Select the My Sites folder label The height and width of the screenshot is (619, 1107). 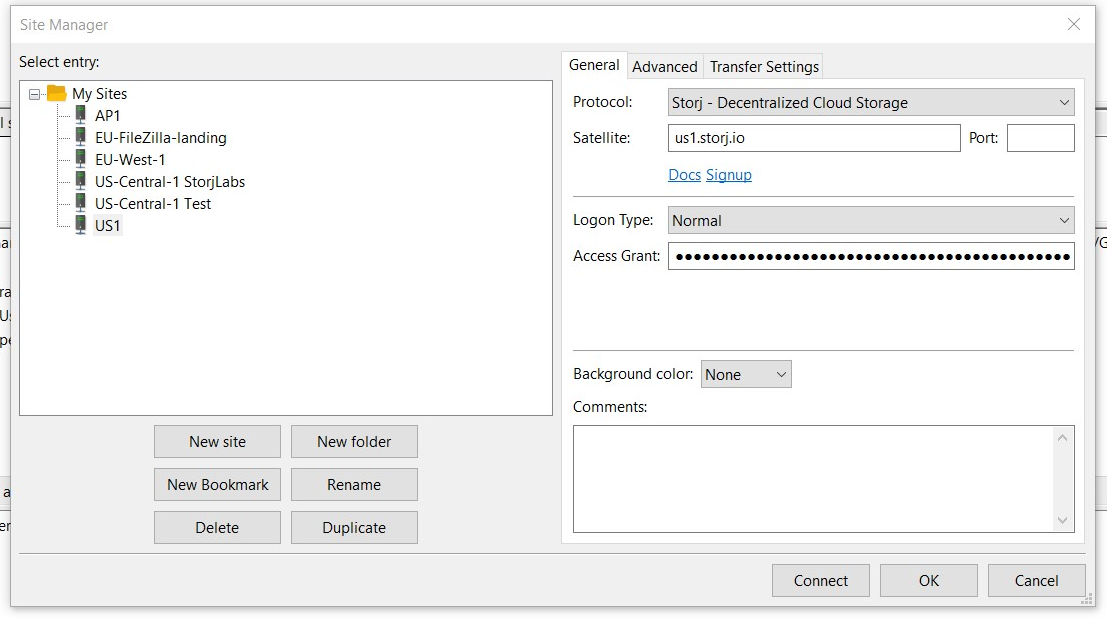point(100,94)
